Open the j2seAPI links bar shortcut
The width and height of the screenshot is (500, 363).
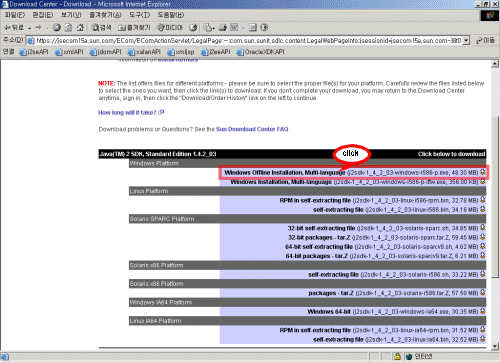(x=34, y=52)
